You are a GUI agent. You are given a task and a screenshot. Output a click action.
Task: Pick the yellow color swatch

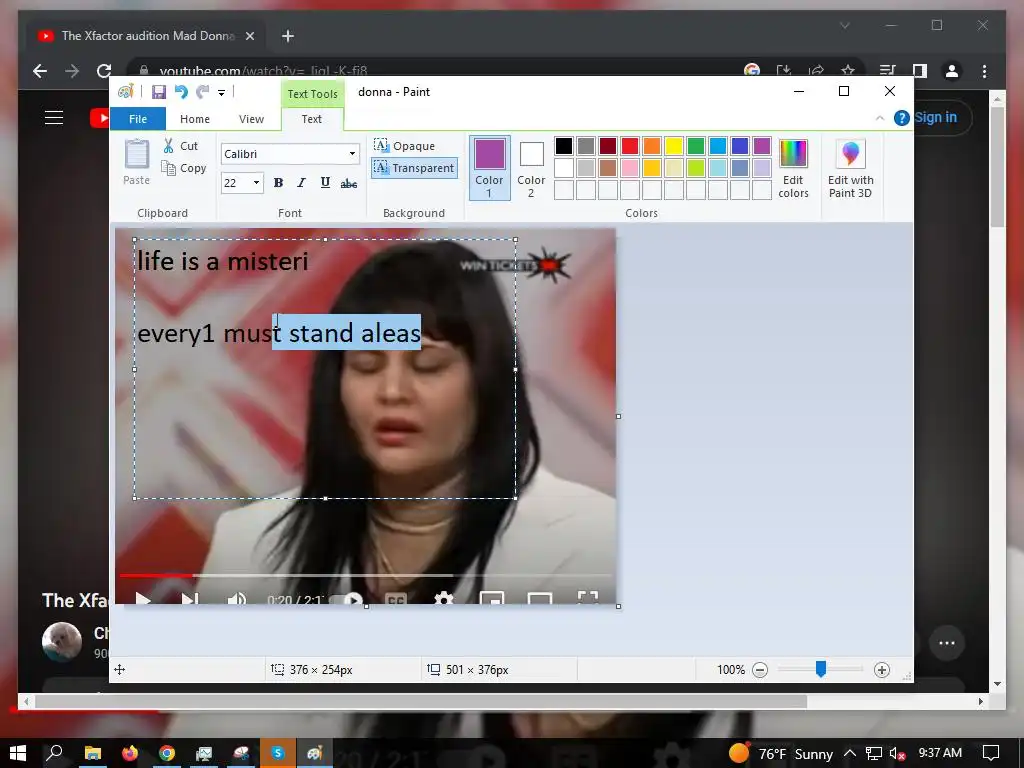point(673,146)
